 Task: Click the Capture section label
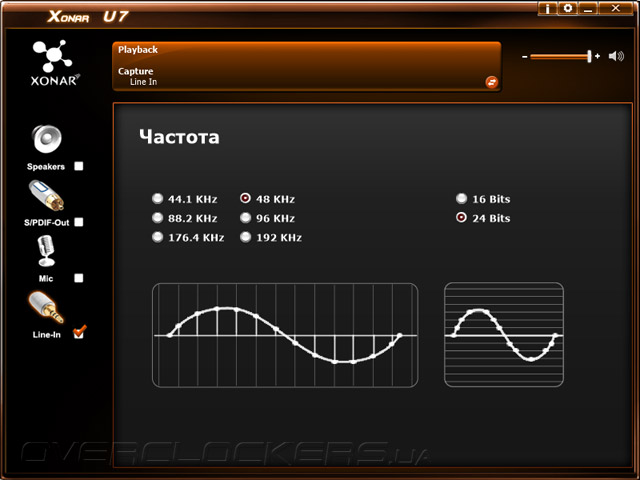[136, 71]
